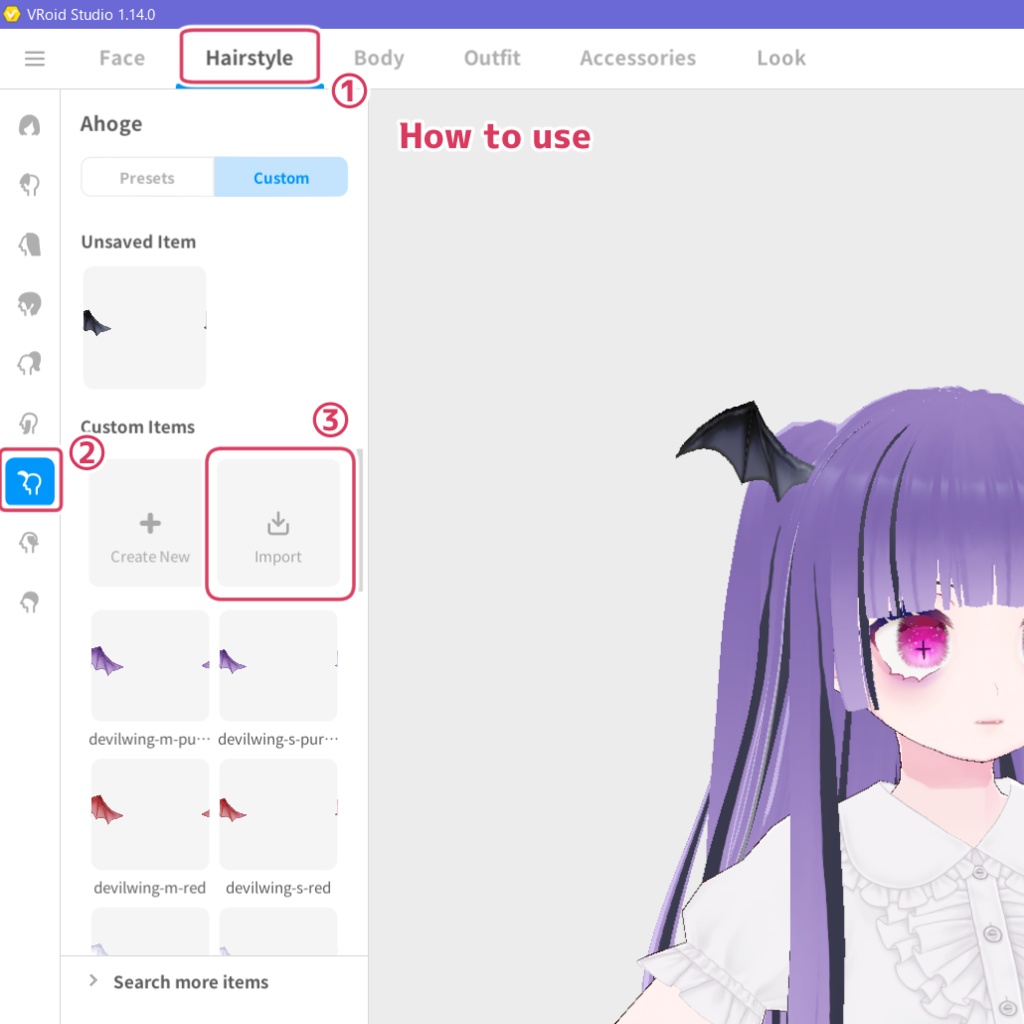The height and width of the screenshot is (1024, 1024).
Task: Select the Unsaved Item devil wing thumbnail
Action: [144, 327]
